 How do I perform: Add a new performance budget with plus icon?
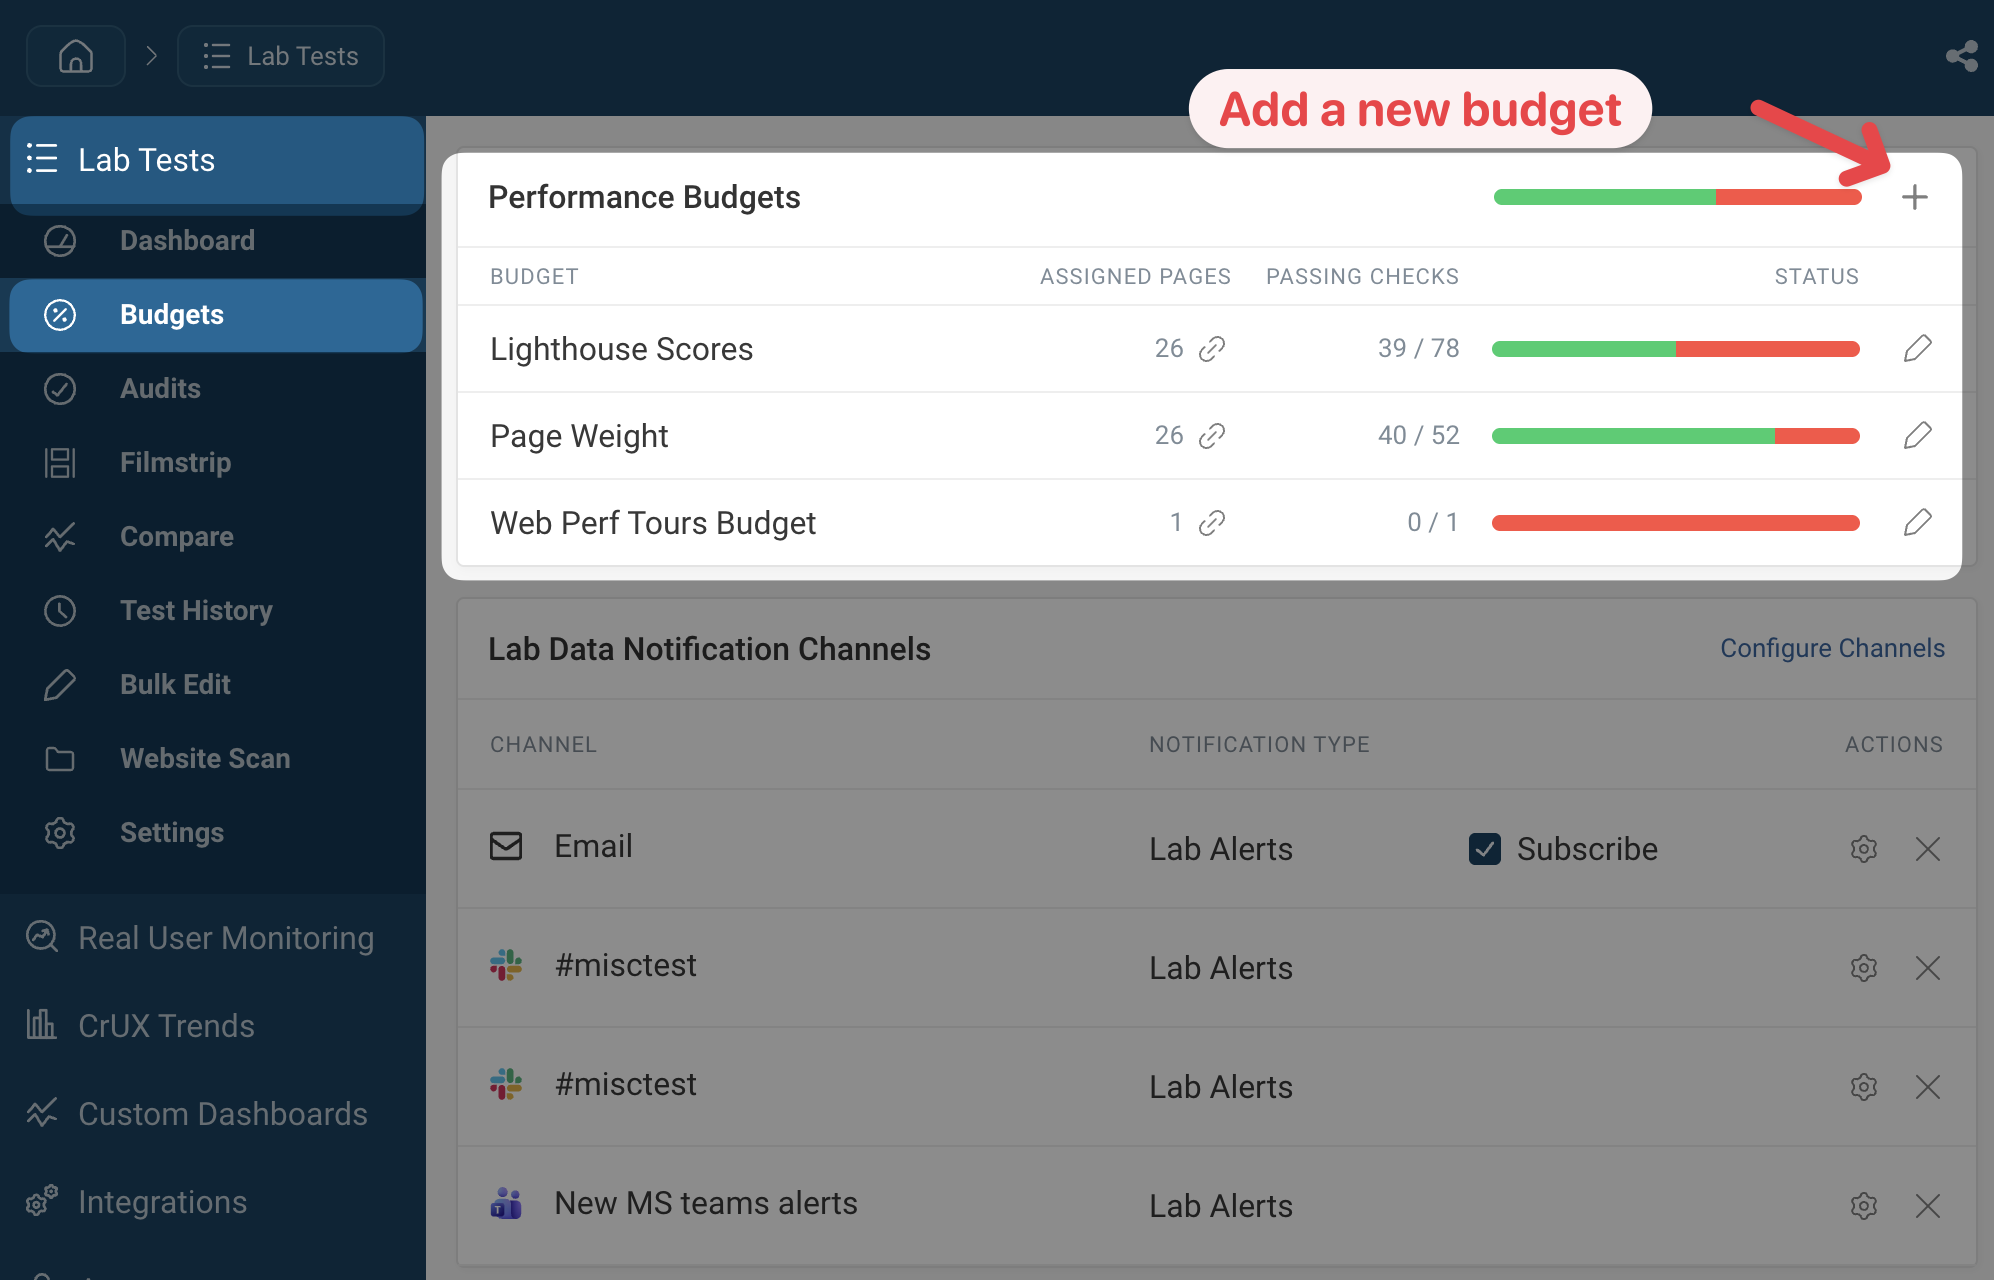click(x=1915, y=196)
